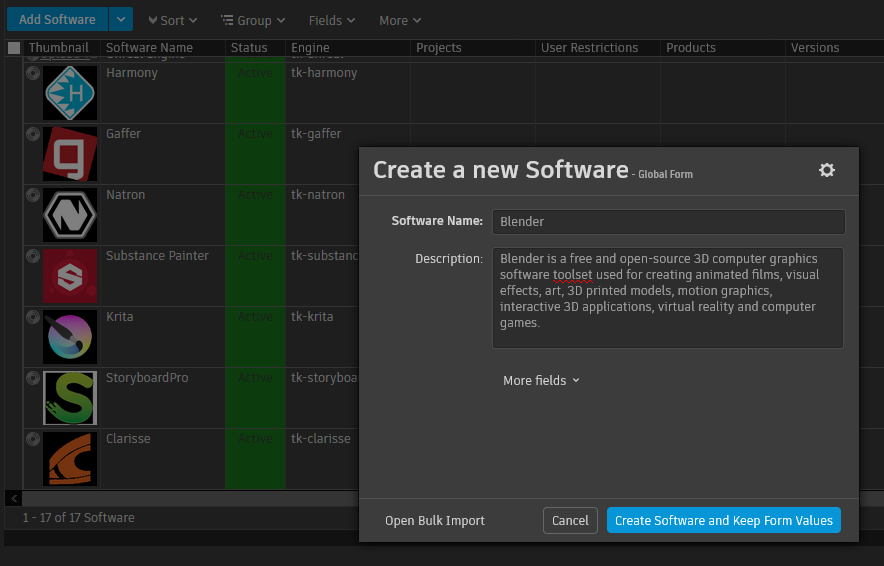Click the tk-krita engine cell

(322, 337)
